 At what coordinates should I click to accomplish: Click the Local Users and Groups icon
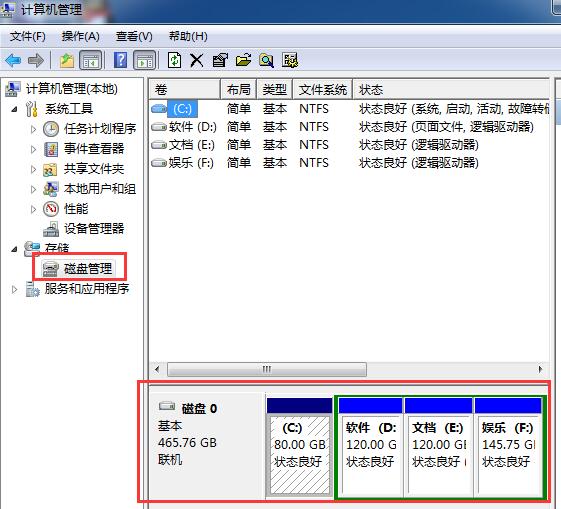pyautogui.click(x=51, y=189)
